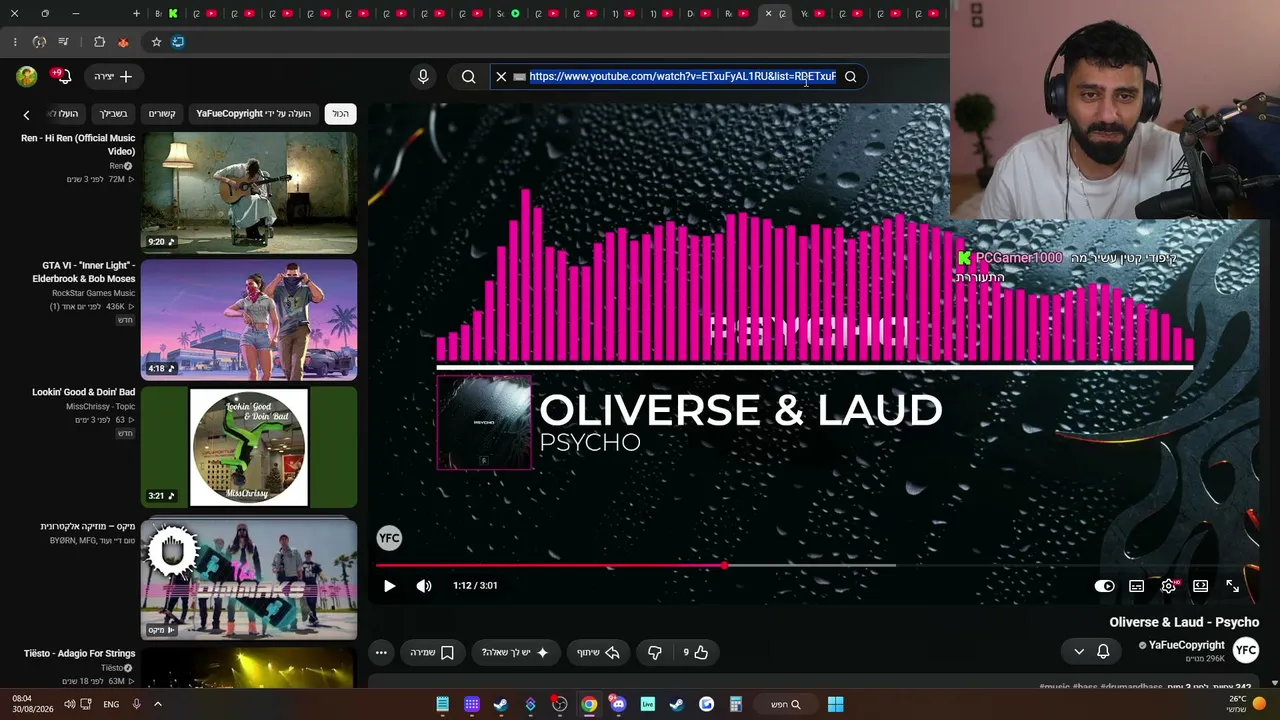The image size is (1280, 720).
Task: Open the Lookin' Good & Doin' Bad thumbnail
Action: click(249, 447)
